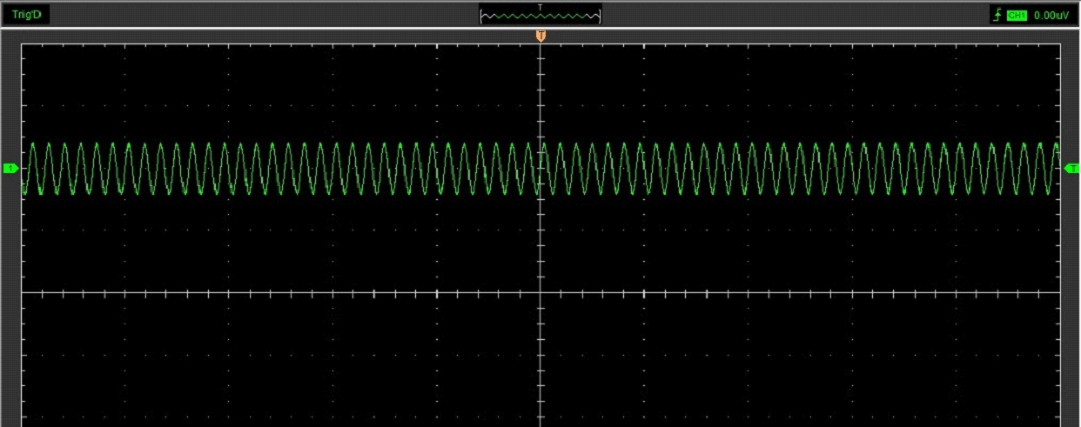Click the 0.00uV trigger level readout
This screenshot has width=1081, height=427.
(x=1051, y=15)
